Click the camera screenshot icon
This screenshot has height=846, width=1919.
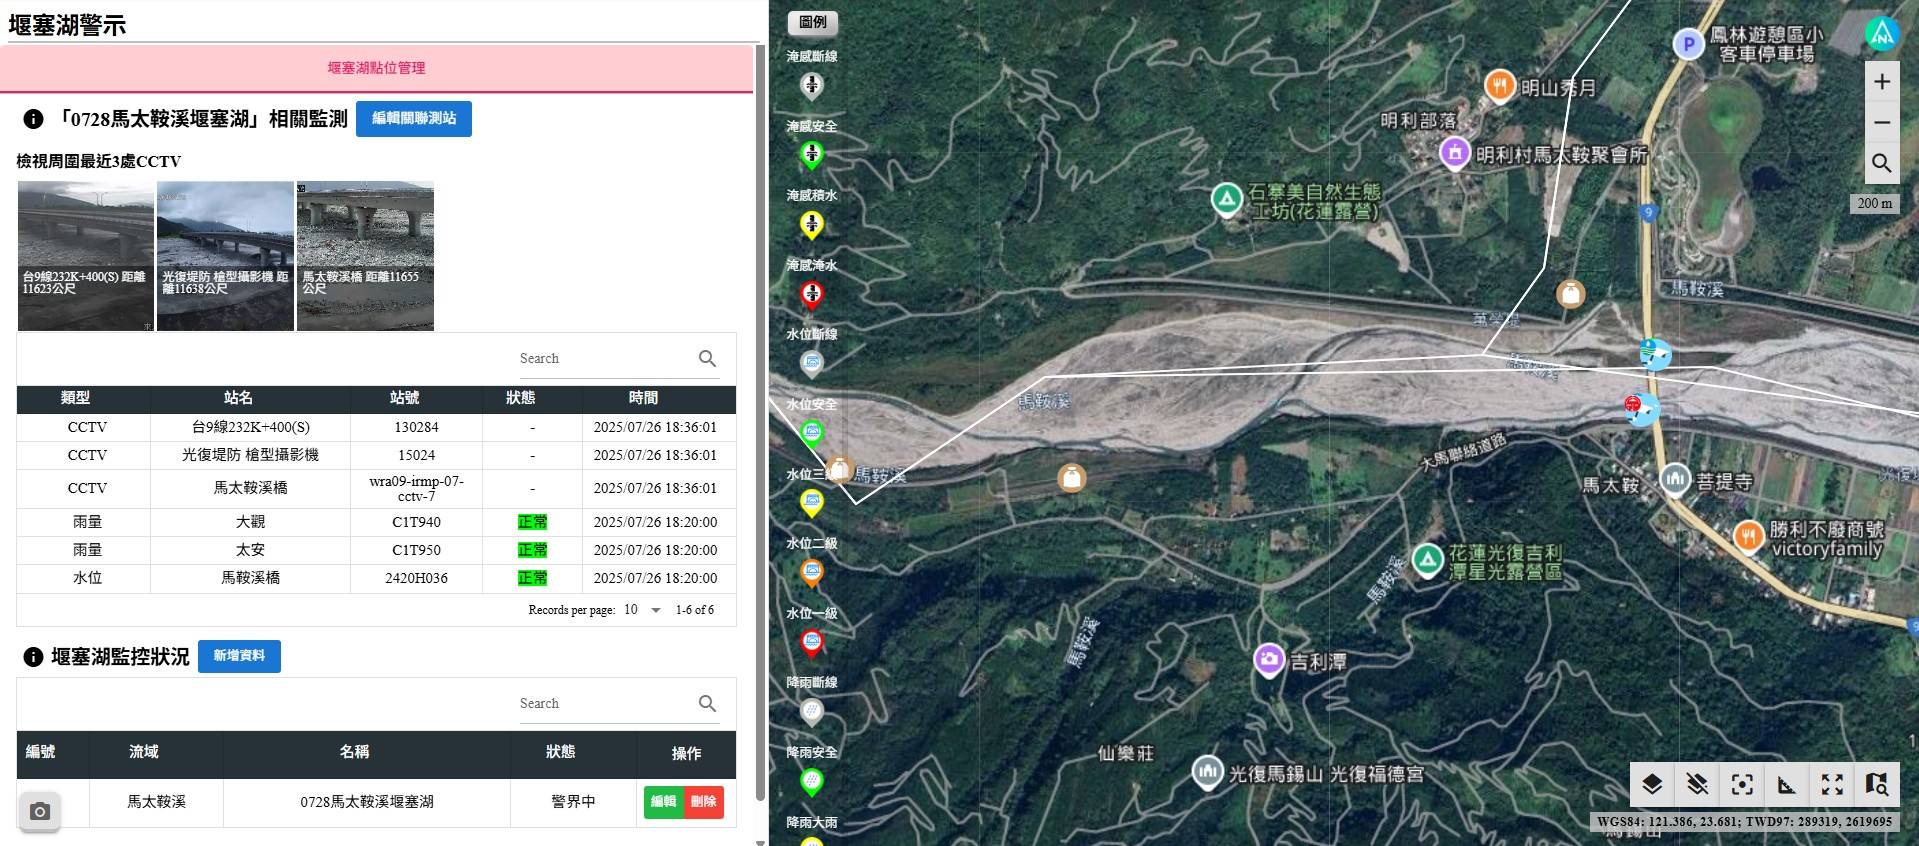(40, 811)
